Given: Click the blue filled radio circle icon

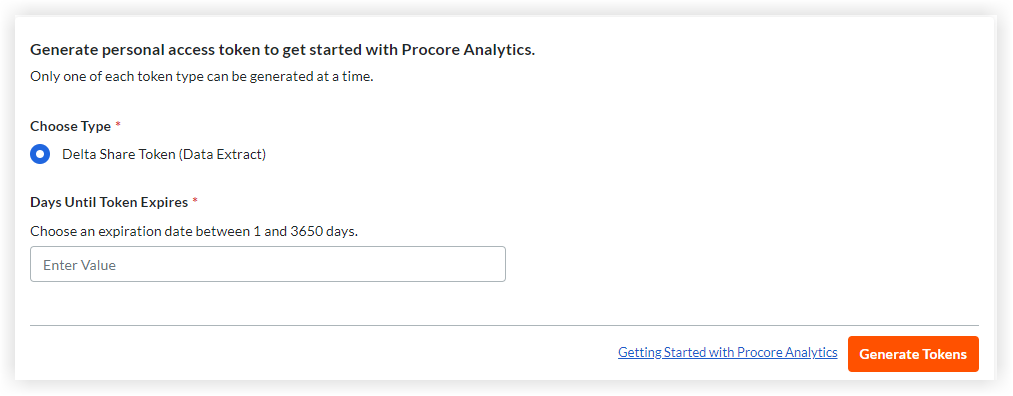Looking at the screenshot, I should click(40, 154).
